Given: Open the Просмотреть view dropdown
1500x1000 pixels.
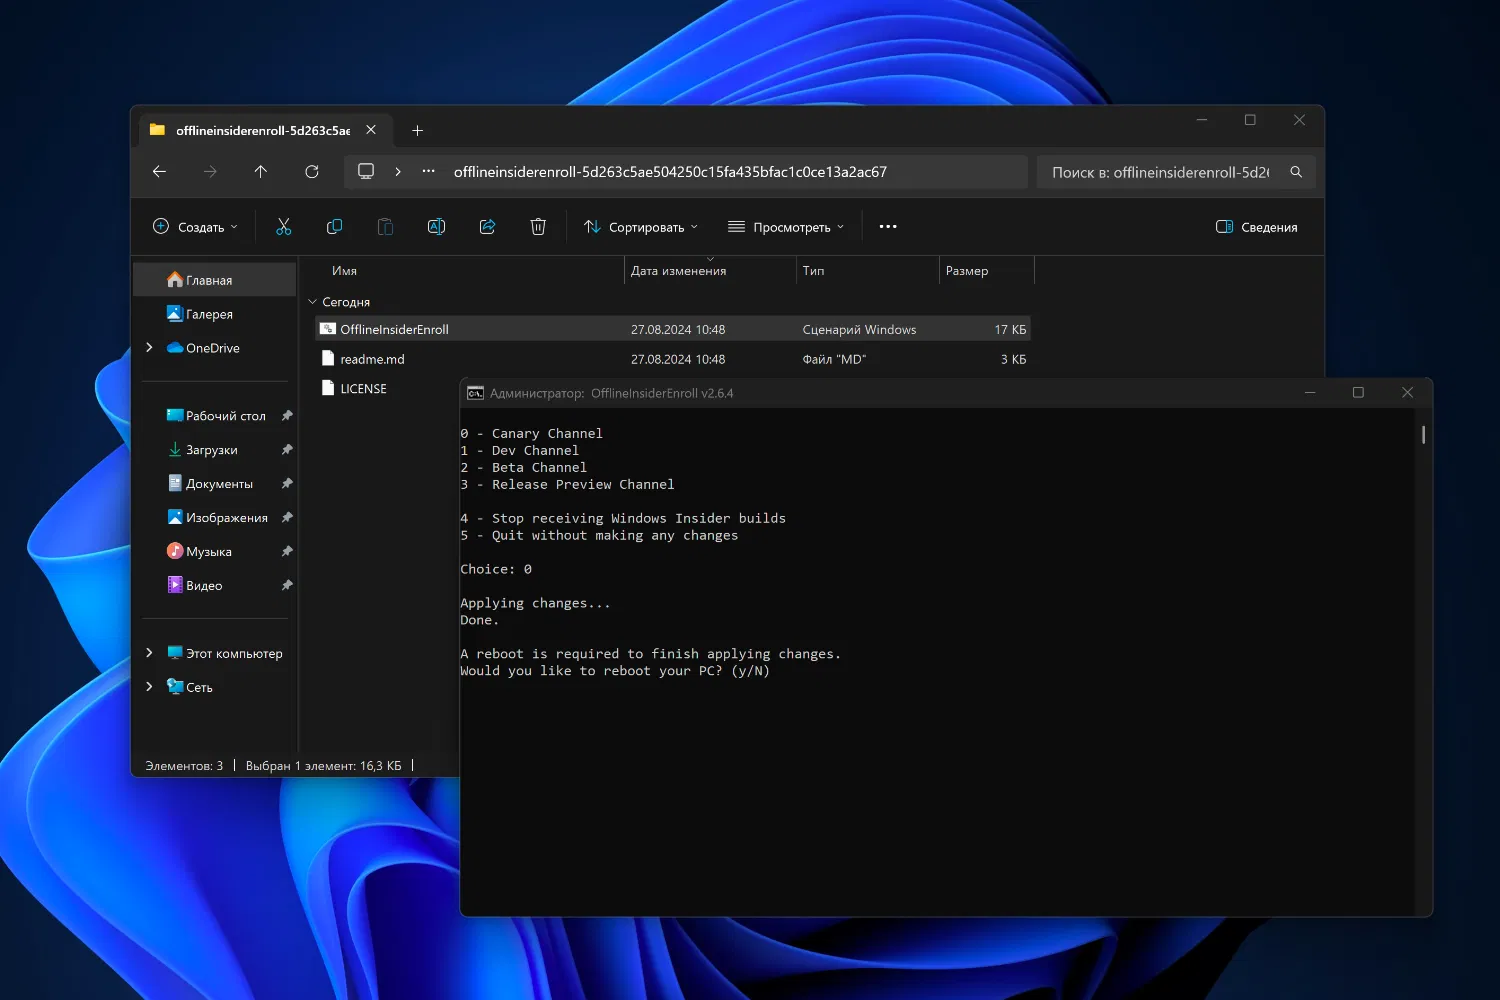Looking at the screenshot, I should (x=786, y=227).
